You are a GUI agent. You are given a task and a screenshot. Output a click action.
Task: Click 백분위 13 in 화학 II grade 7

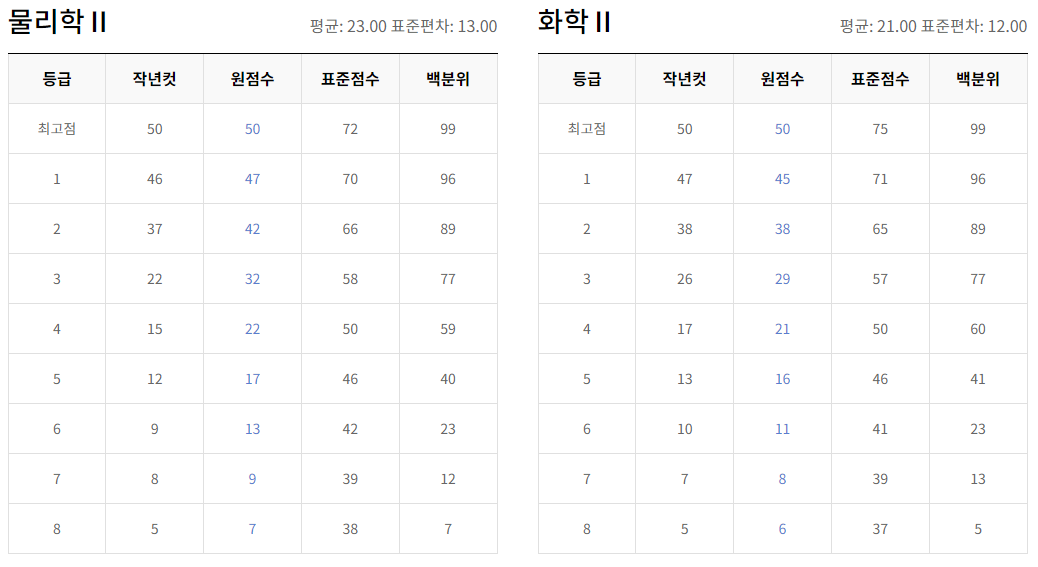(x=978, y=479)
